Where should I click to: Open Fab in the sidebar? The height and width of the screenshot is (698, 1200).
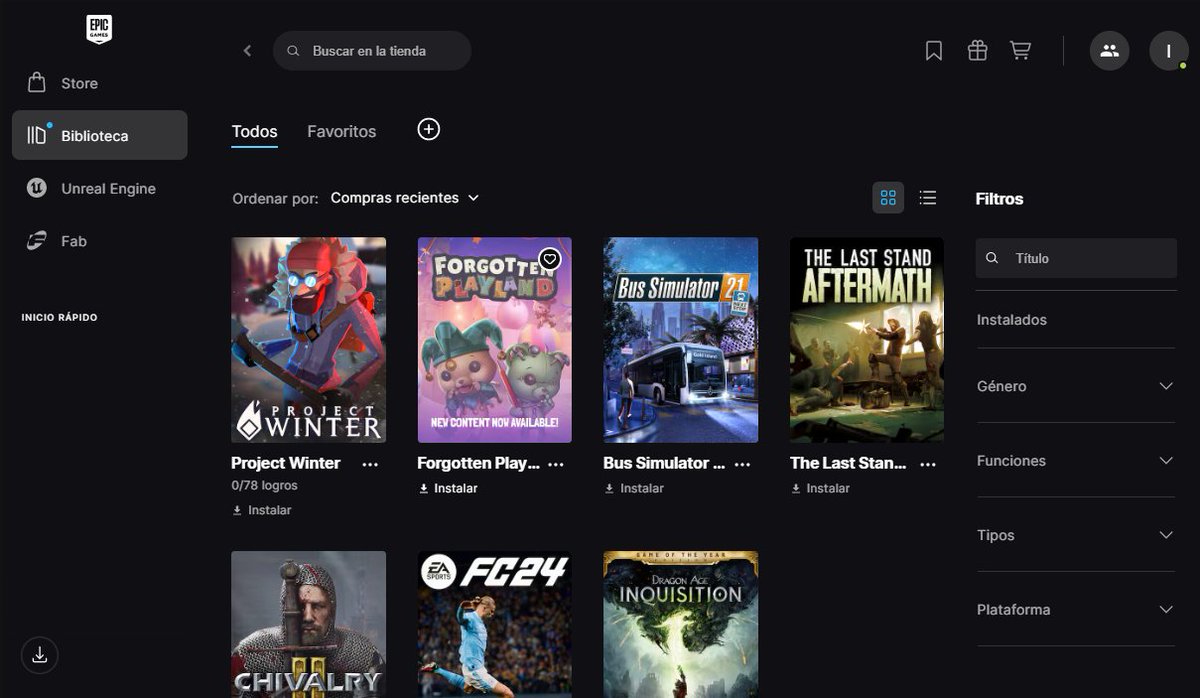click(x=99, y=241)
